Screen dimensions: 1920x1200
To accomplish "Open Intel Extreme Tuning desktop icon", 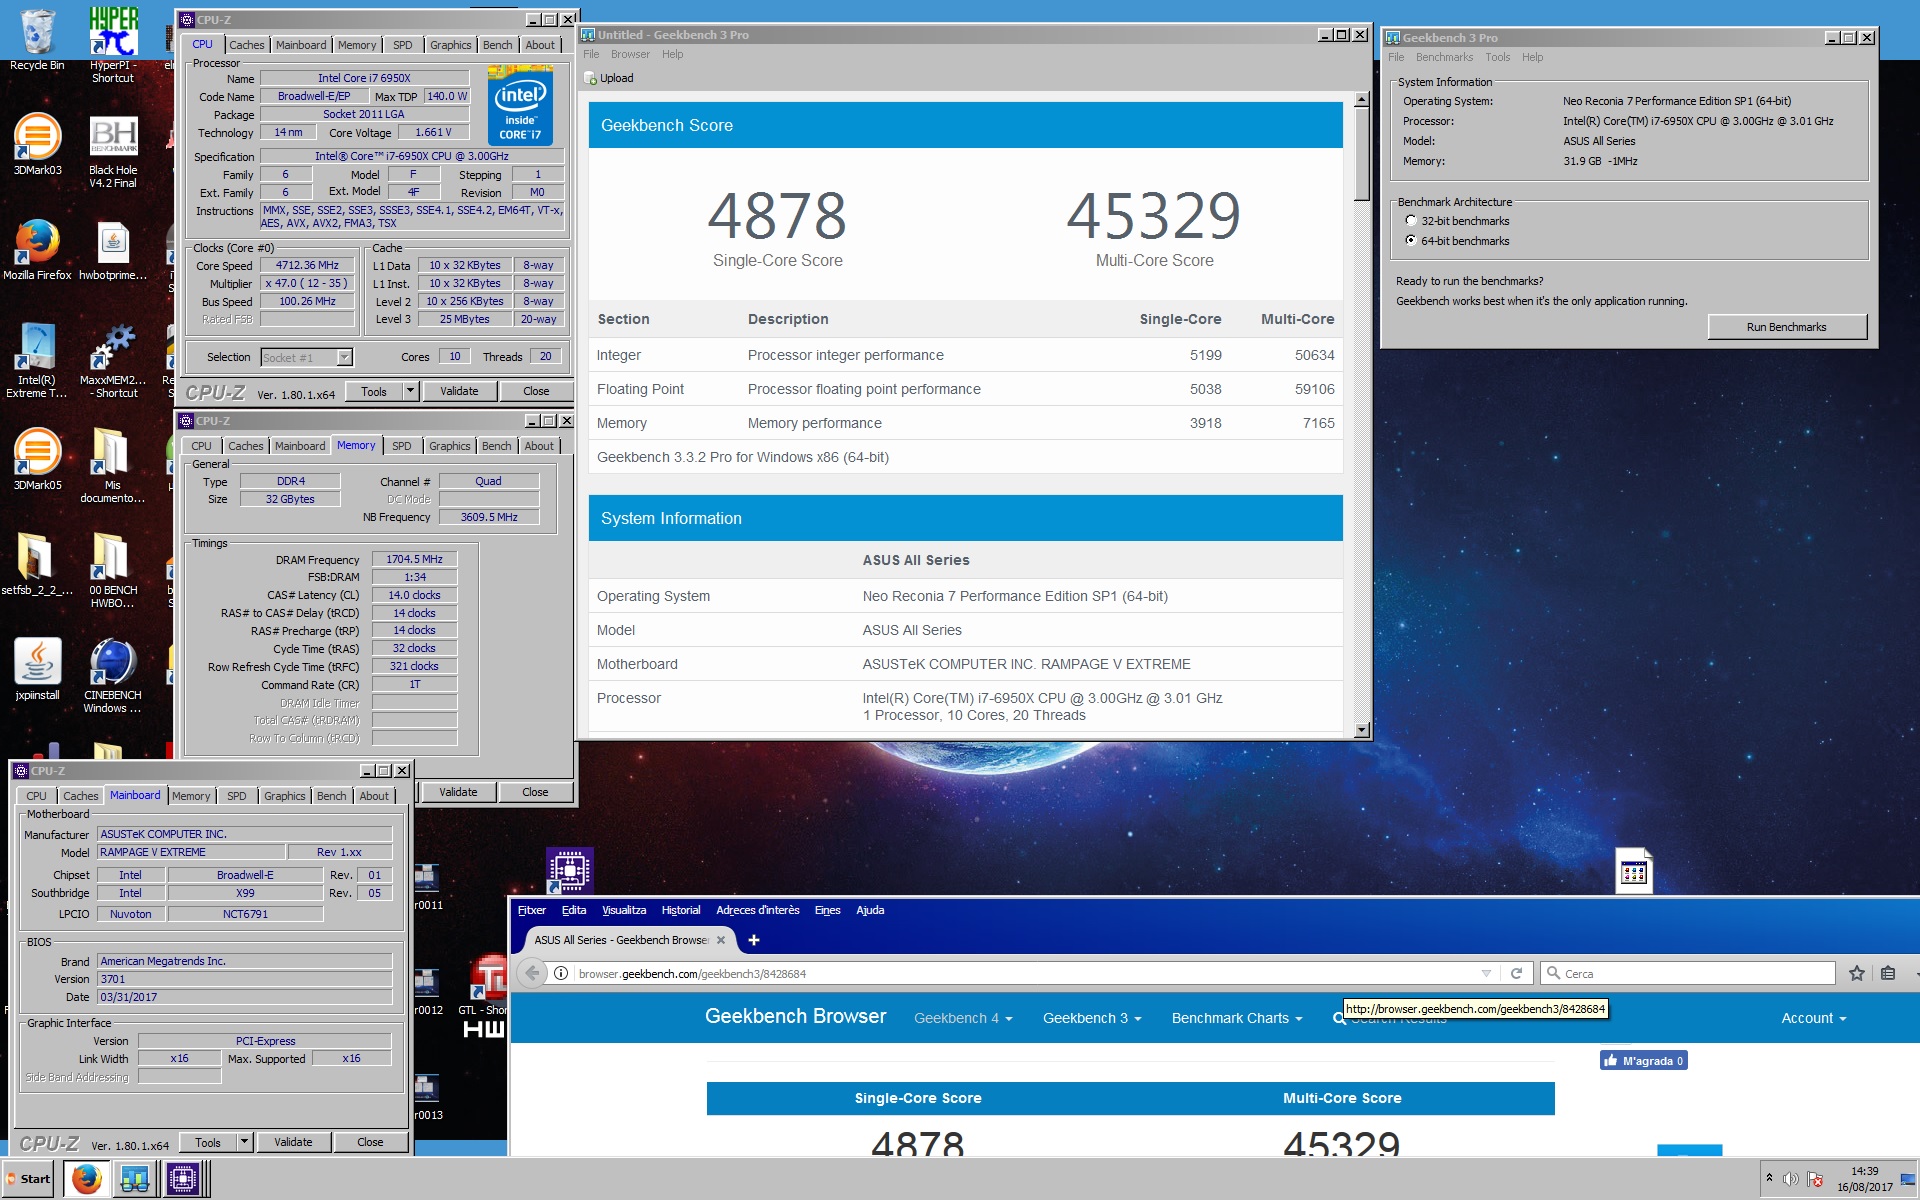I will [x=37, y=361].
